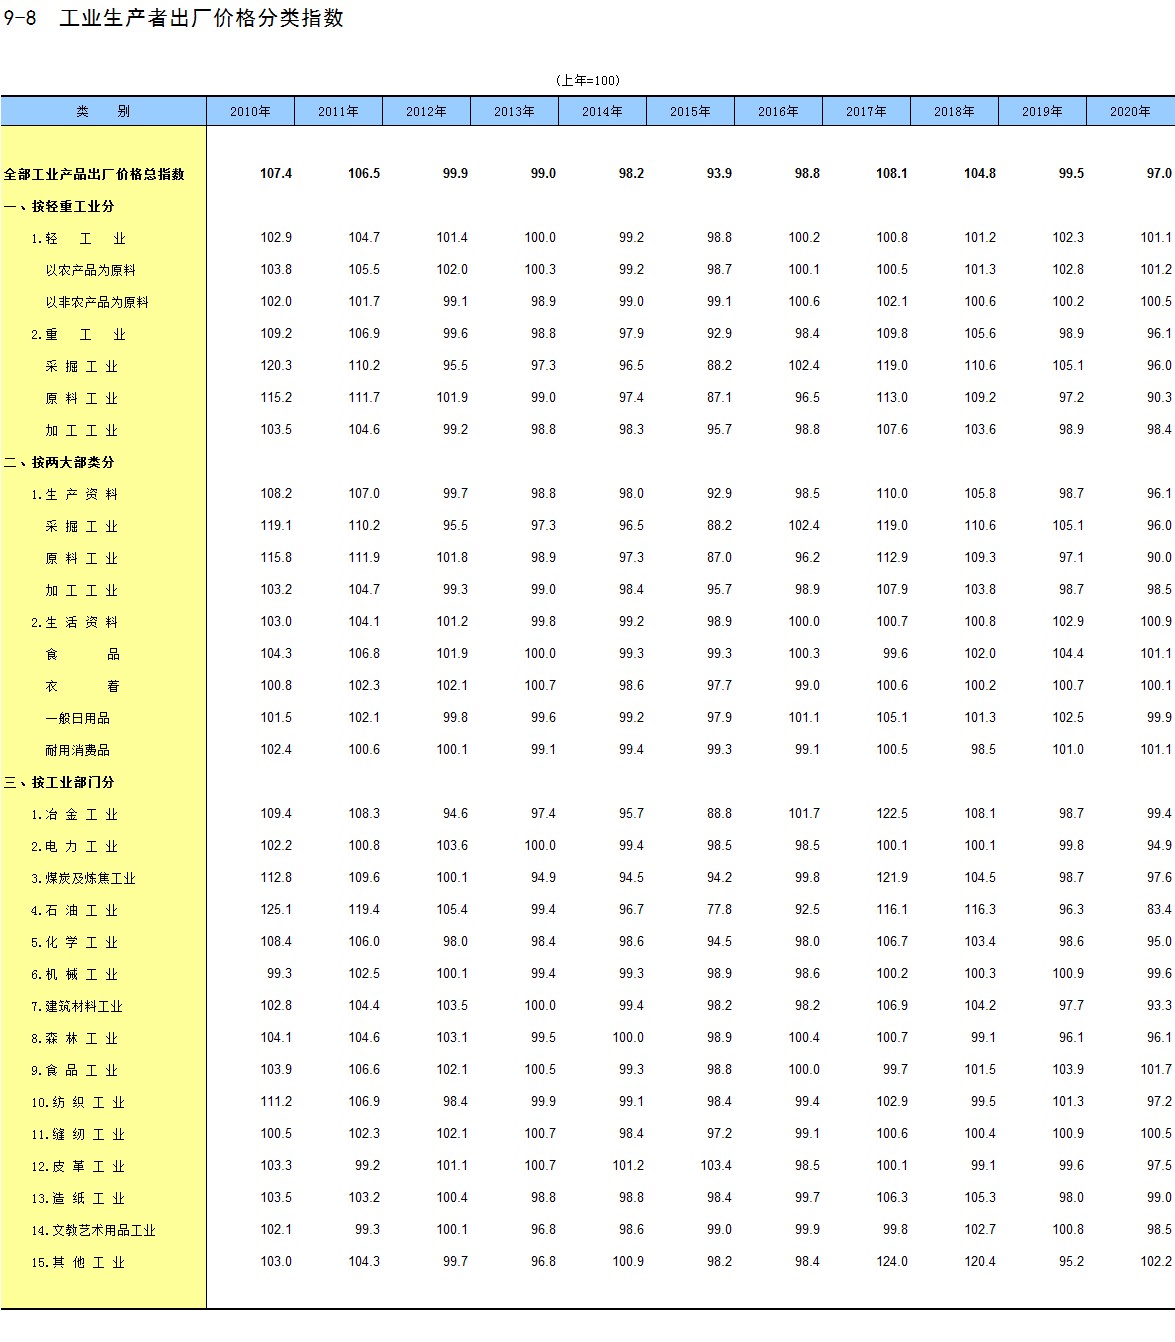The width and height of the screenshot is (1175, 1342).
Task: Click 石油工业 2015 value 77.8
Action: (x=719, y=910)
